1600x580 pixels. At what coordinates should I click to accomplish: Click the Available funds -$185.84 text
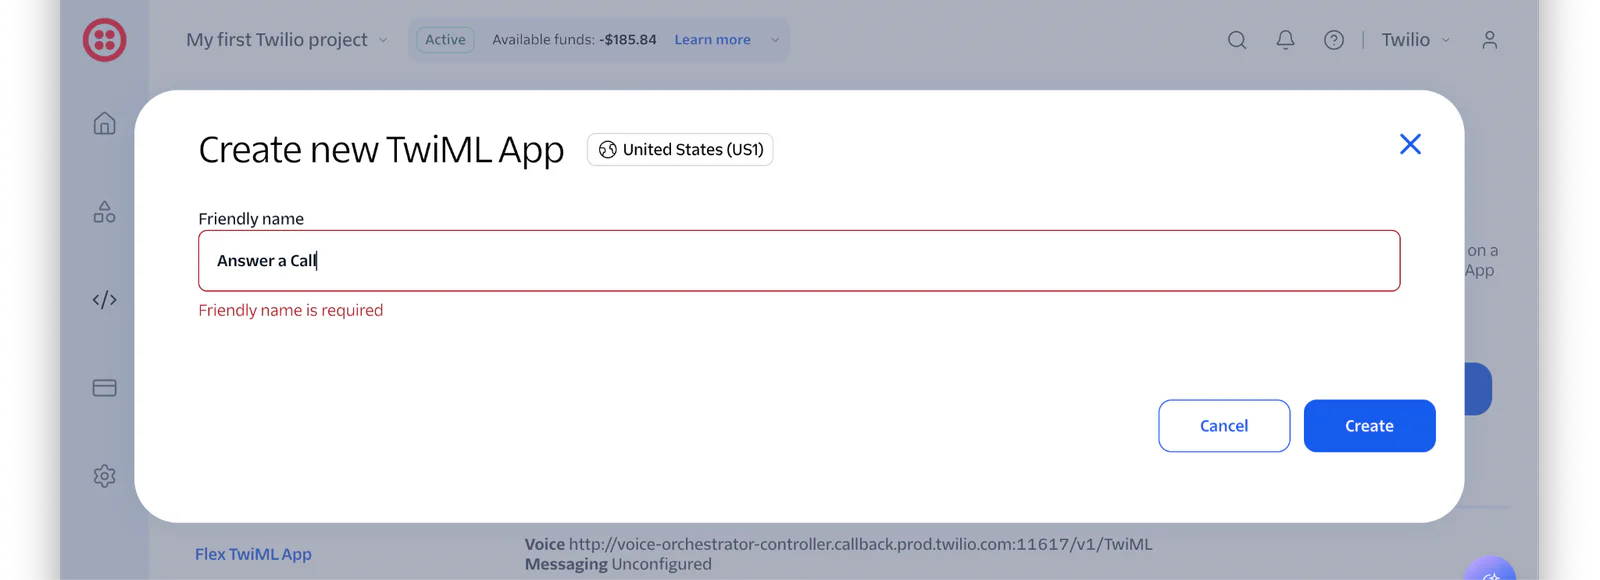[574, 40]
